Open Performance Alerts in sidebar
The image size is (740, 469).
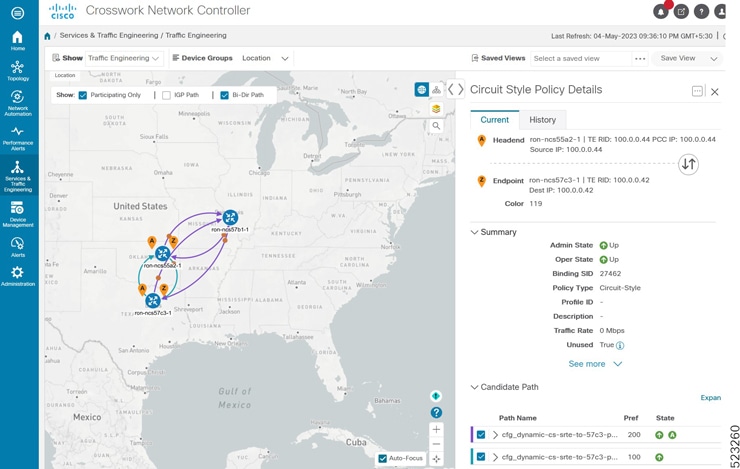pos(17,138)
